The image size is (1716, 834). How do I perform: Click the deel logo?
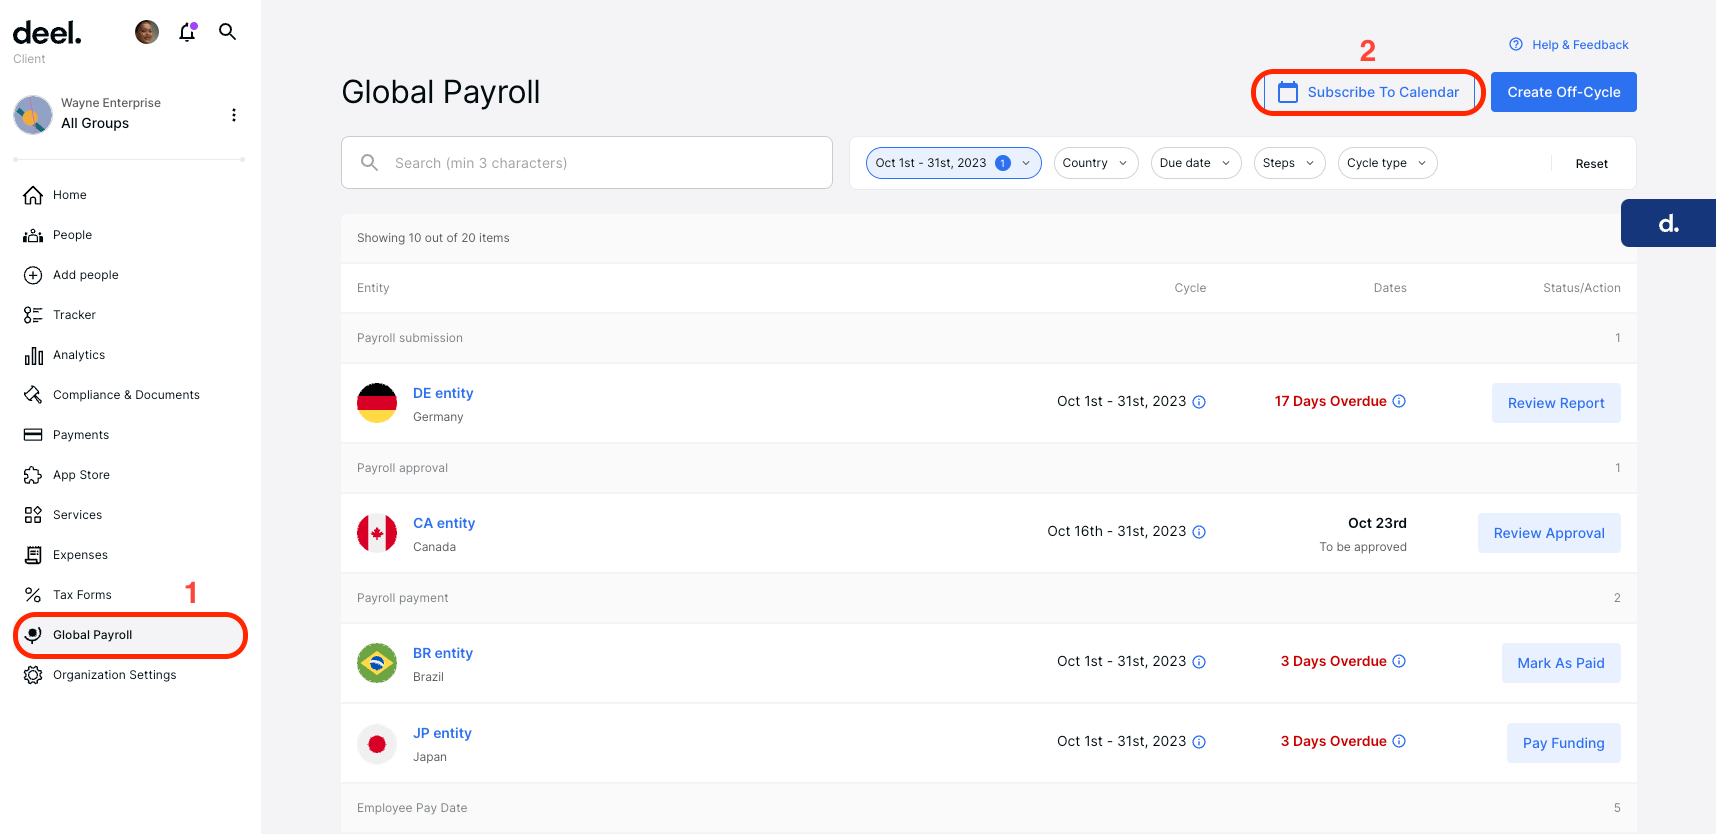[47, 33]
